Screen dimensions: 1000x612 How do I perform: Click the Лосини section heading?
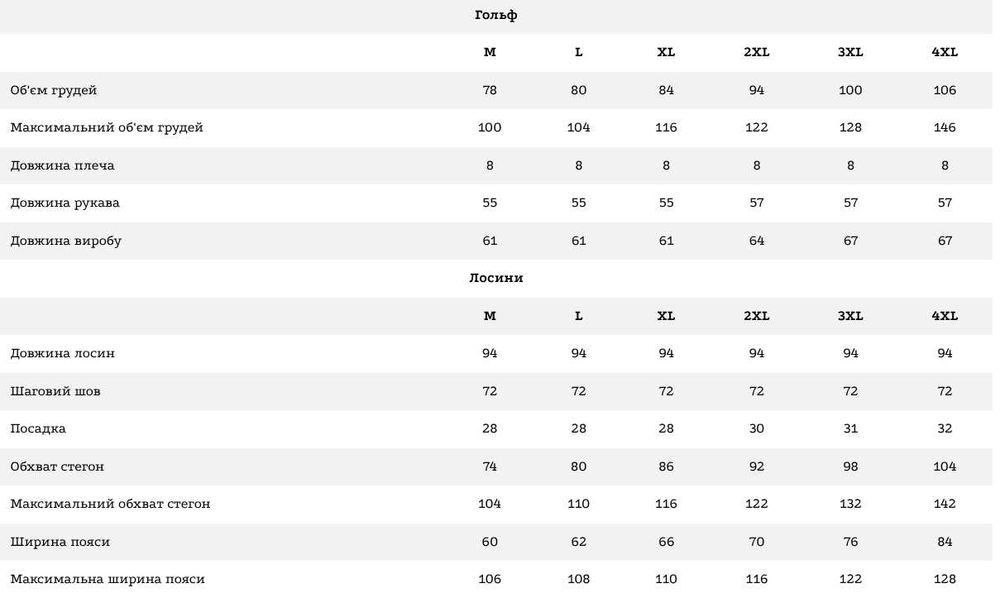[x=495, y=278]
